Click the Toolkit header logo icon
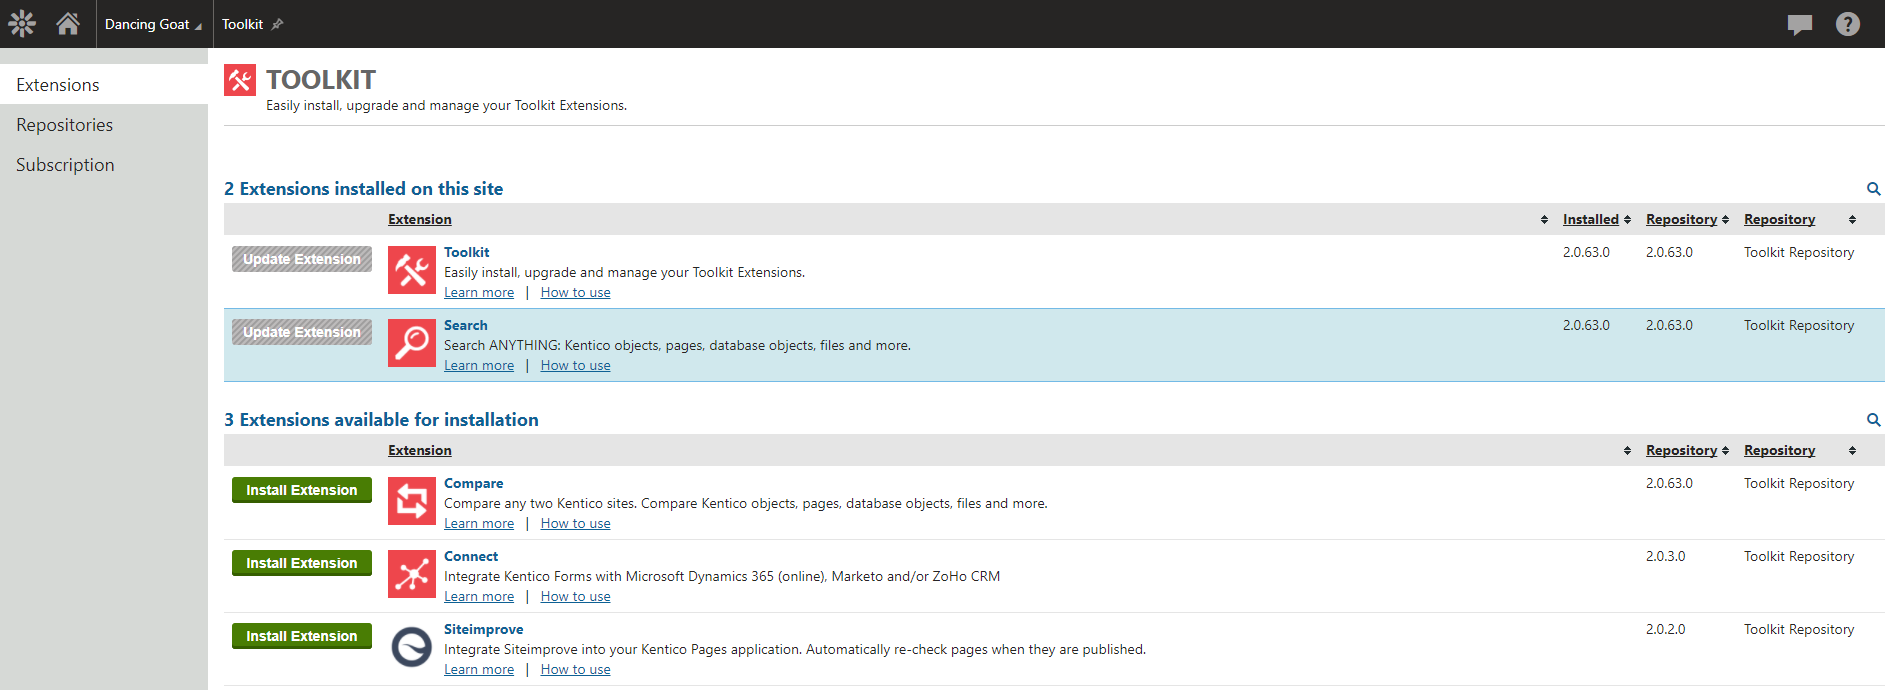Image resolution: width=1885 pixels, height=690 pixels. click(240, 80)
